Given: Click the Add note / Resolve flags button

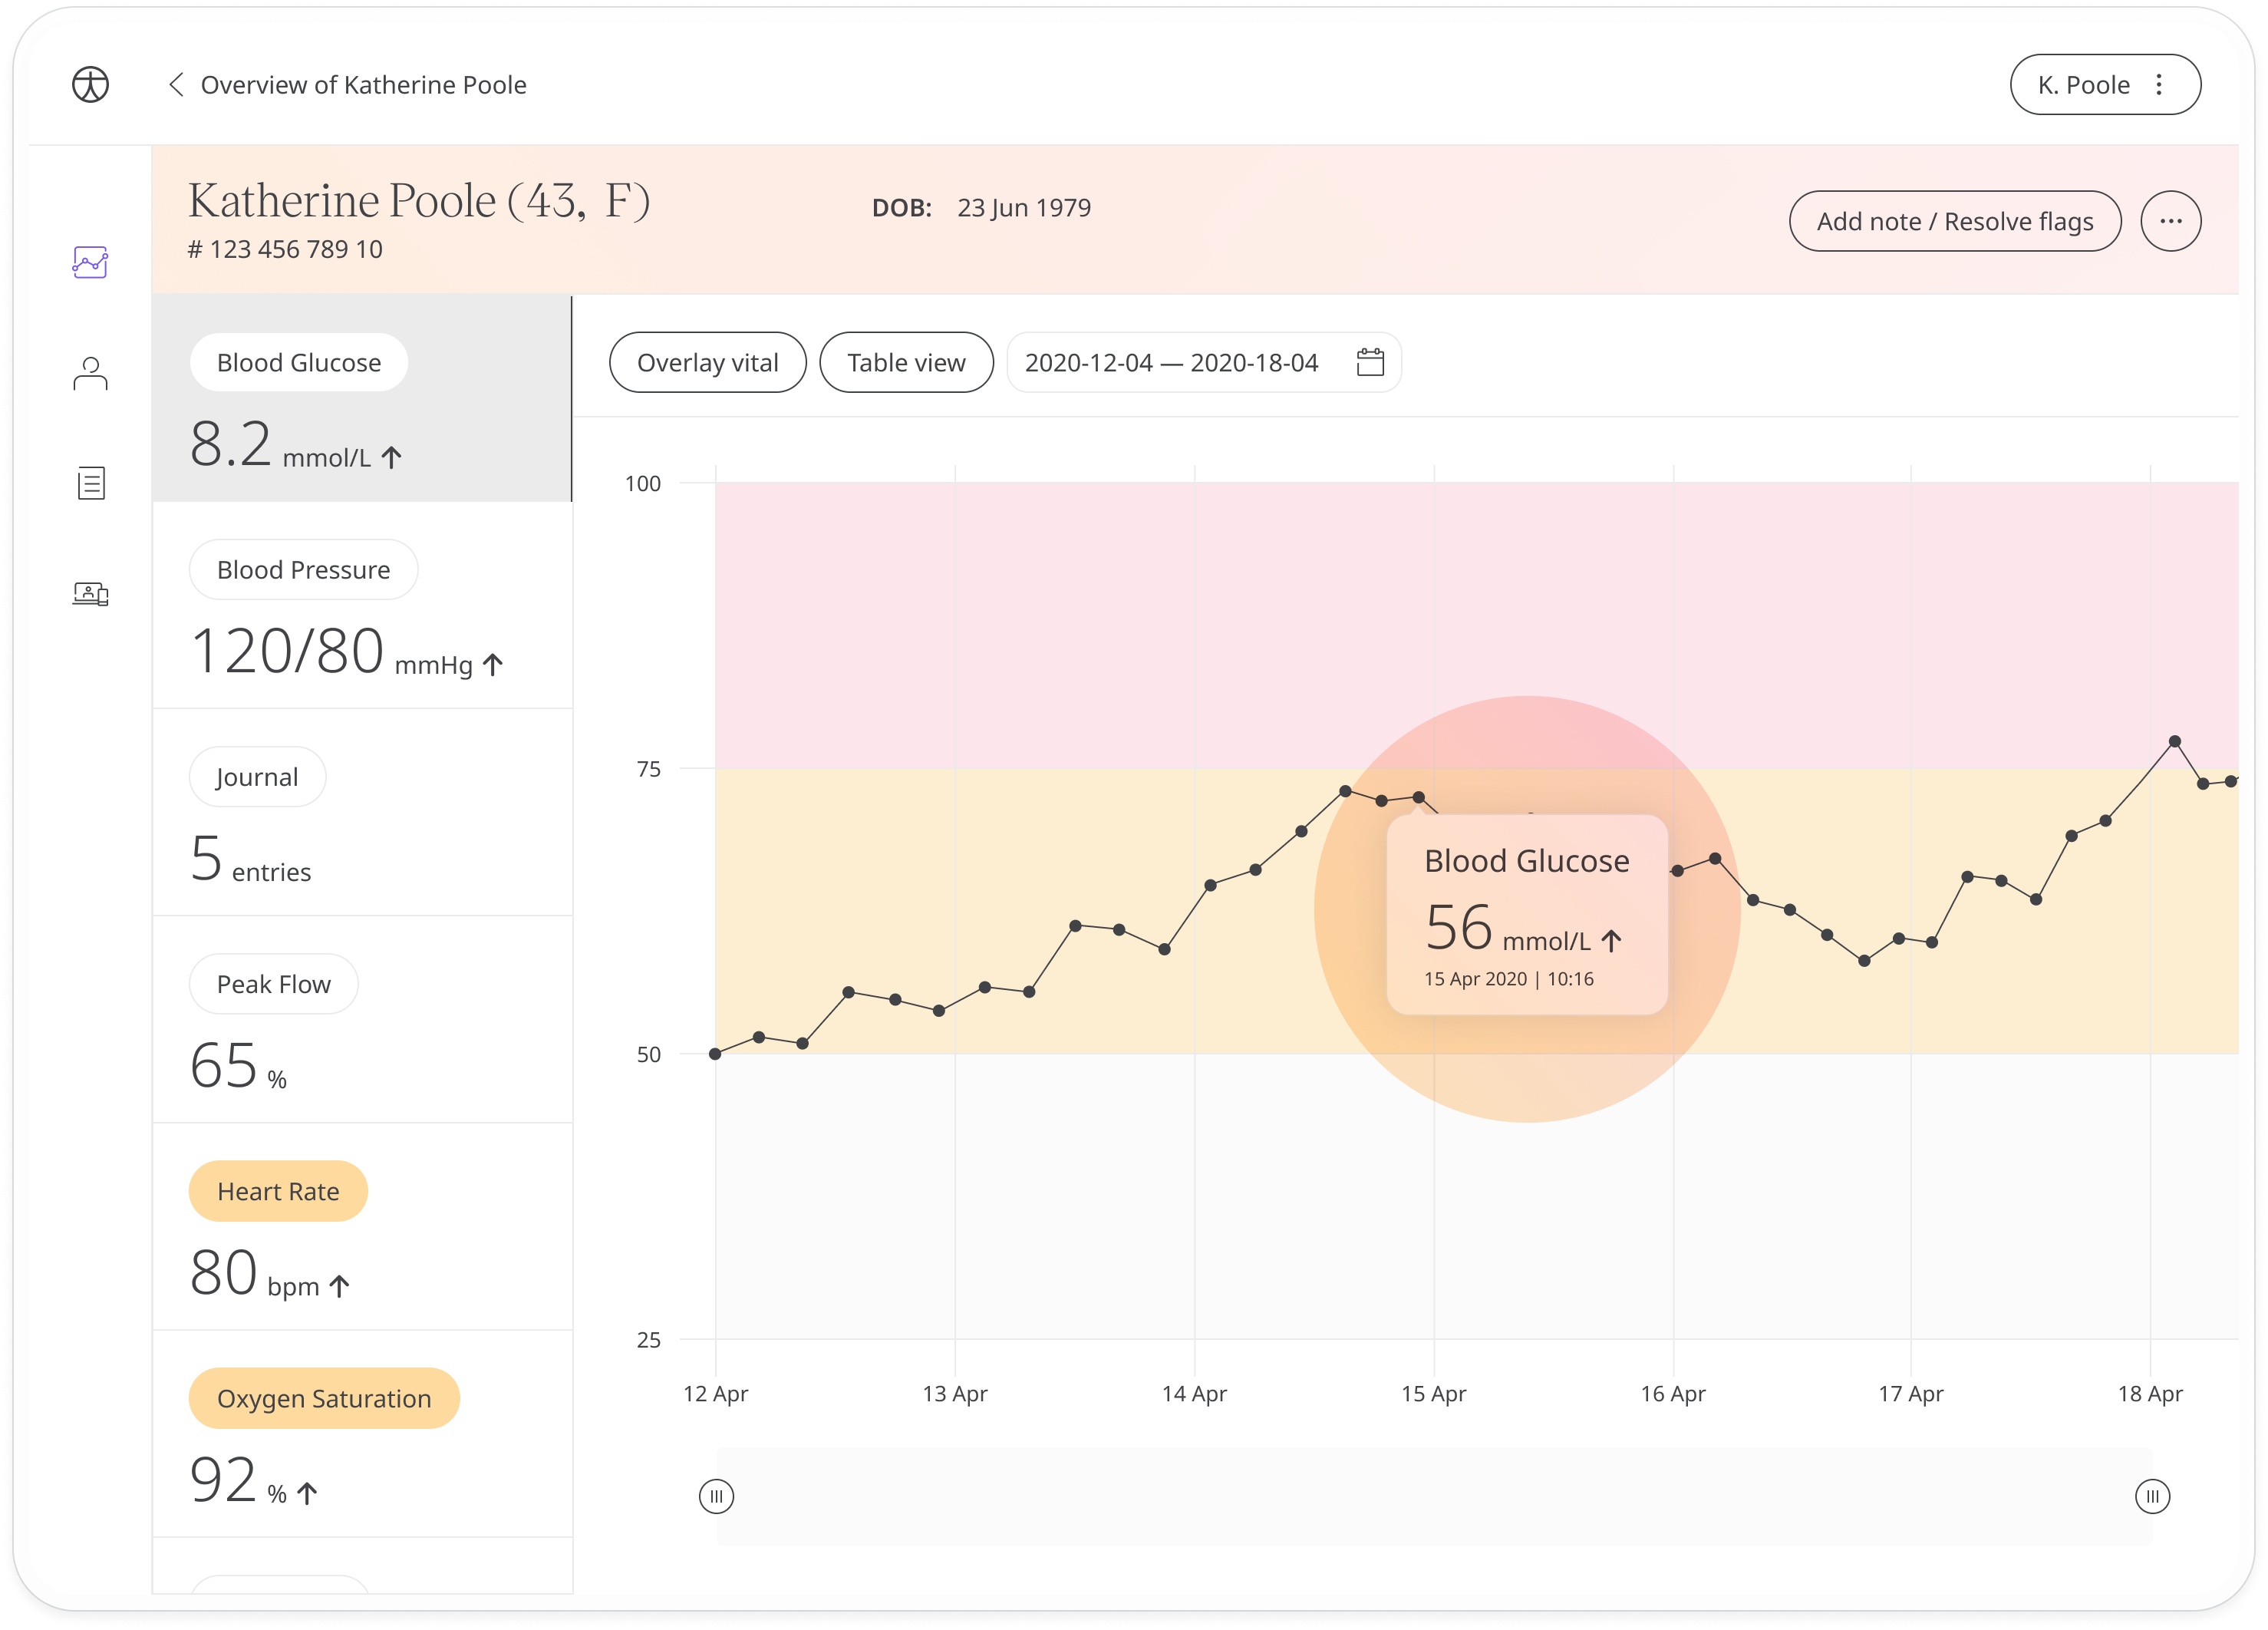Looking at the screenshot, I should tap(1953, 220).
